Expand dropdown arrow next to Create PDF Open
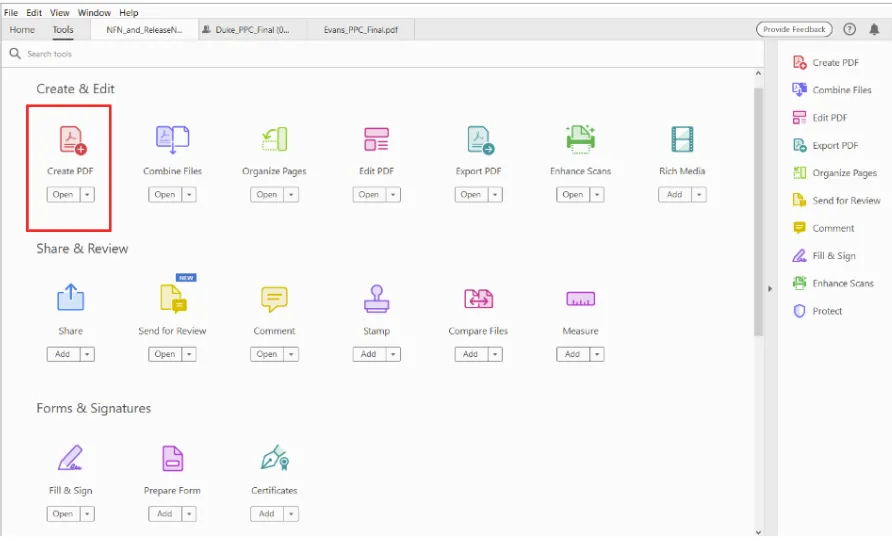892x541 pixels. 87,195
